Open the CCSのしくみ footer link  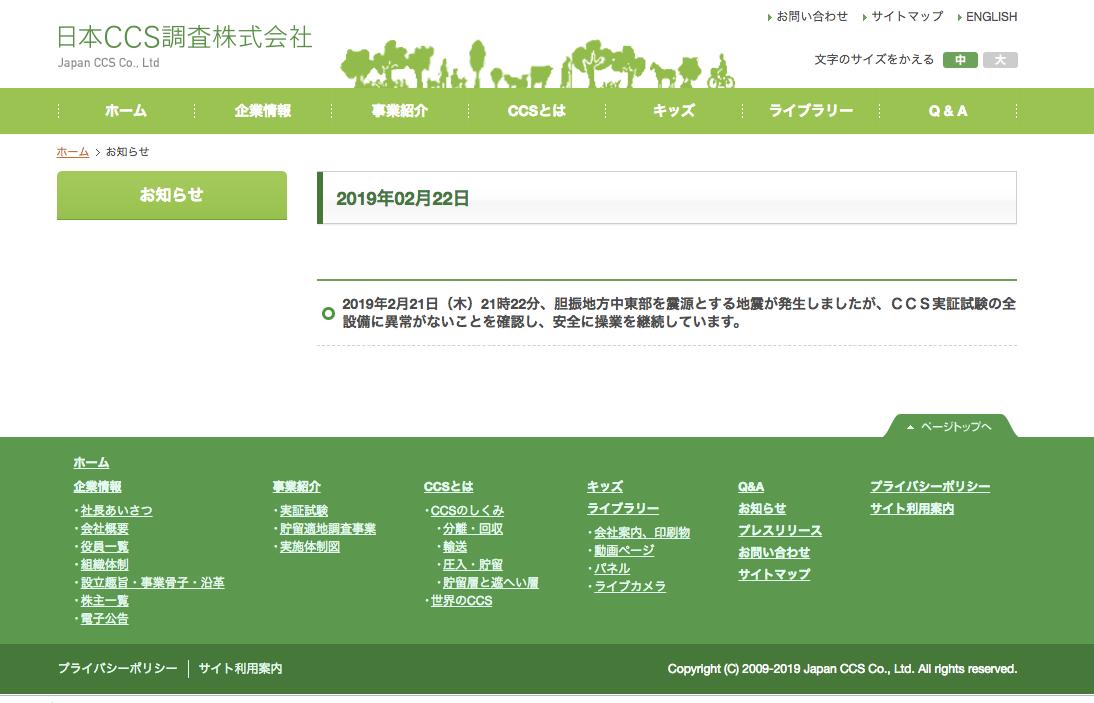467,511
